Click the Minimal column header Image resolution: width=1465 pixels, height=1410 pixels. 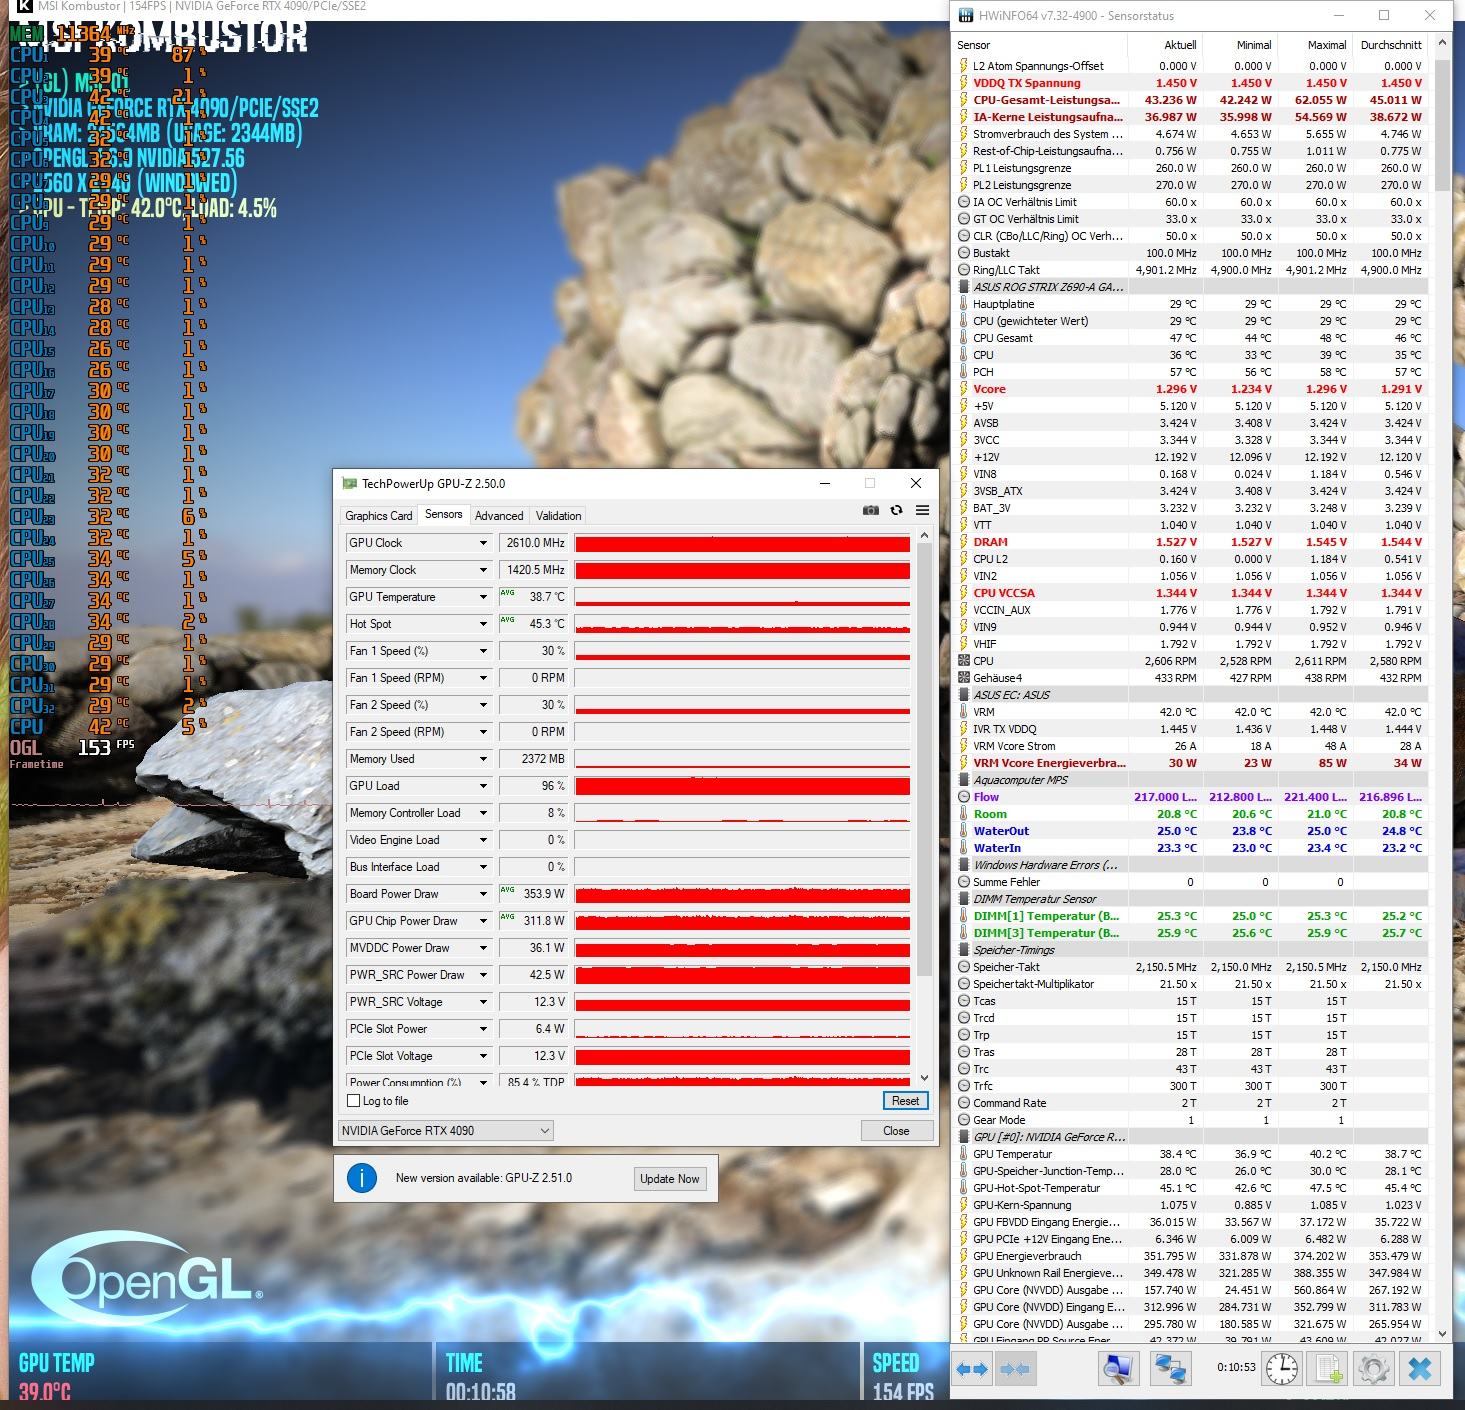(1240, 45)
